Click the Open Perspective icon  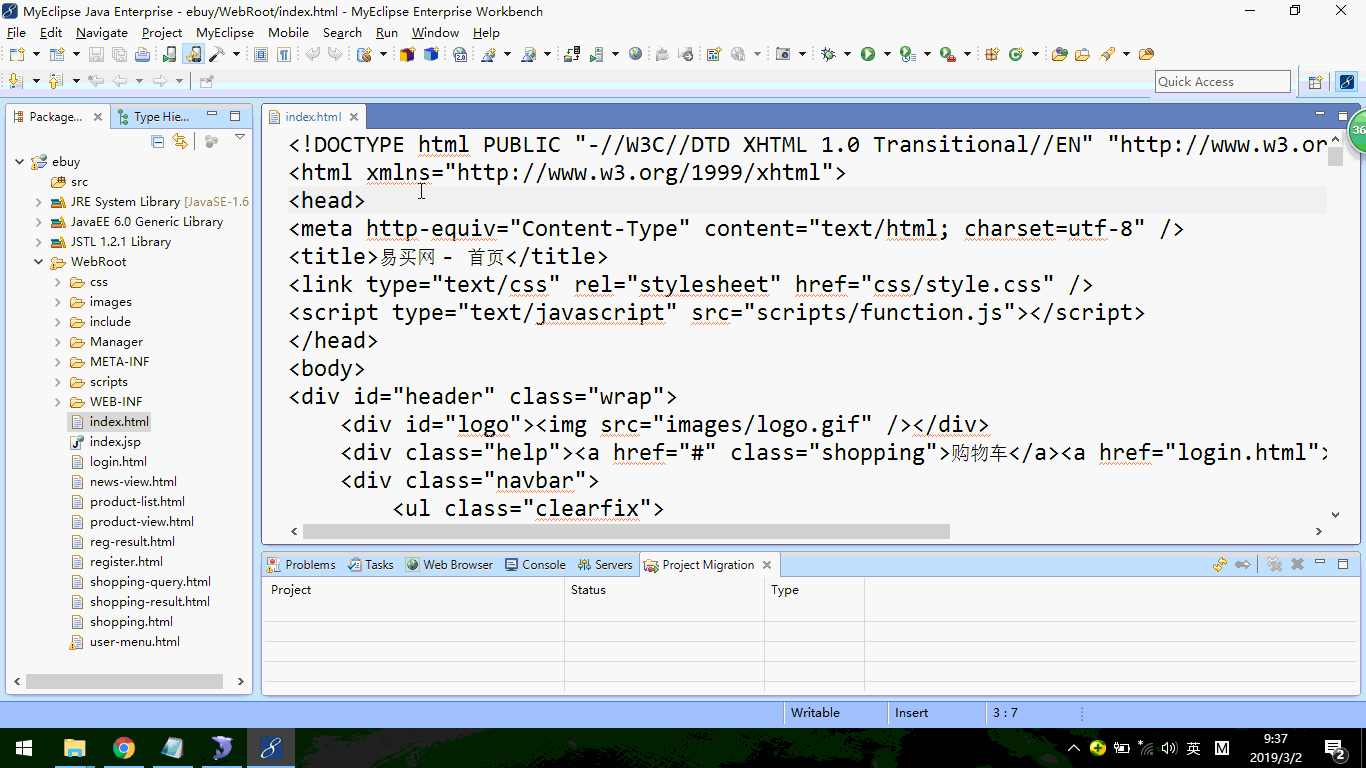(1316, 82)
